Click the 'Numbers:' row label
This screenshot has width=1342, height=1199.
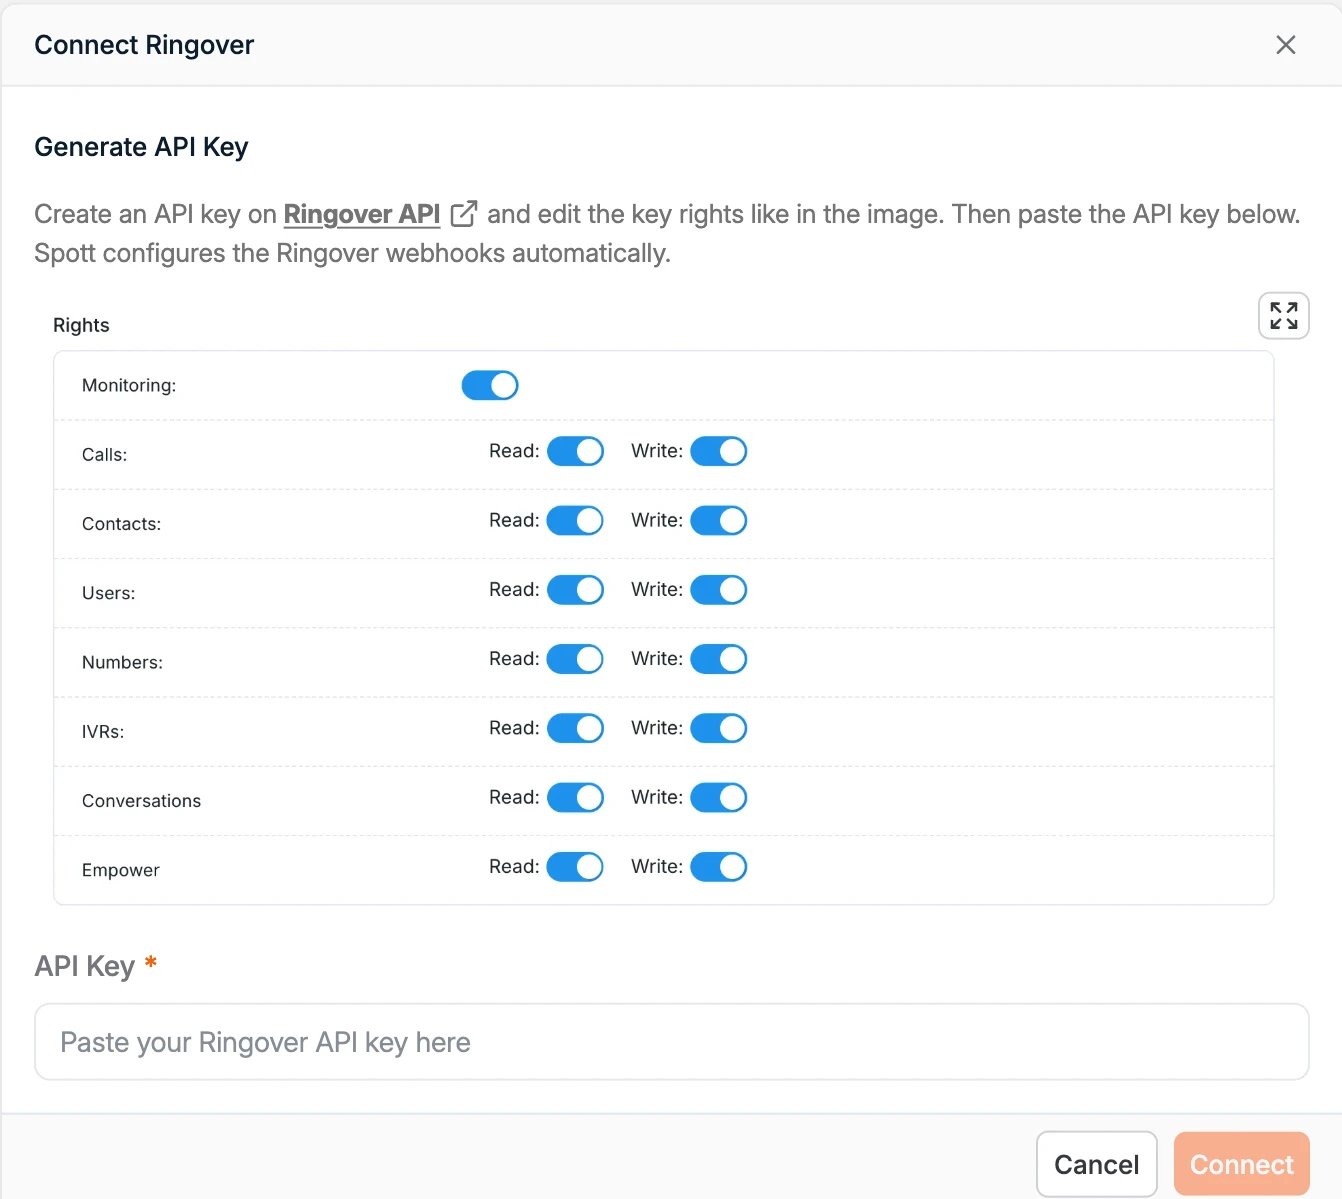click(122, 662)
